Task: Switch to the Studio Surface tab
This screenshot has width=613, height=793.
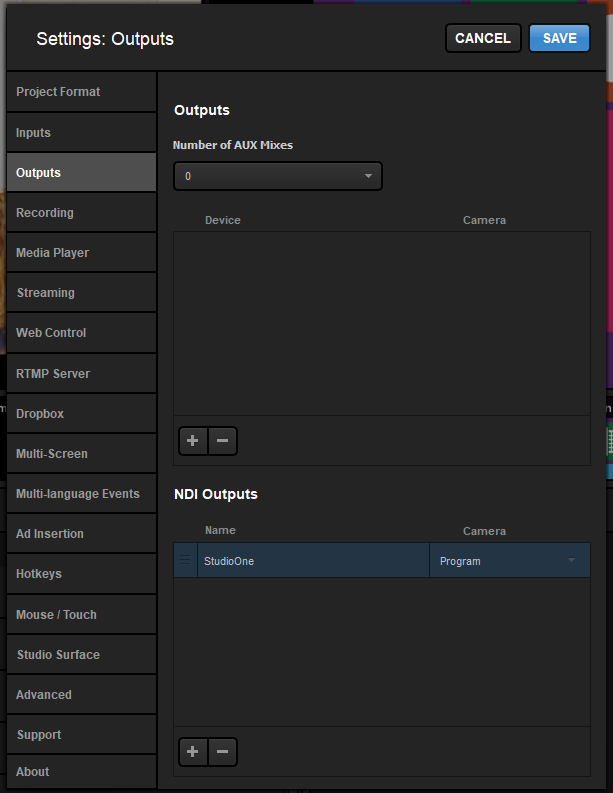Action: click(81, 655)
